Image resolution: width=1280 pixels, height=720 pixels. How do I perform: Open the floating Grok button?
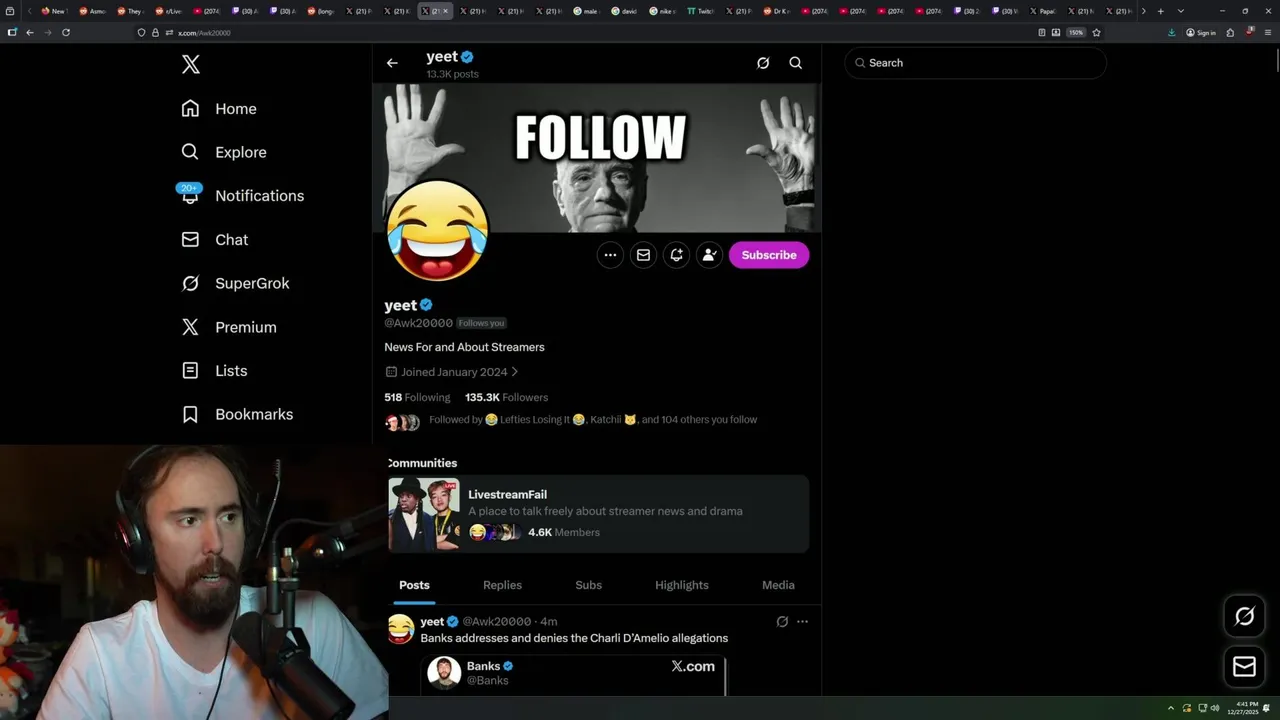point(1244,616)
